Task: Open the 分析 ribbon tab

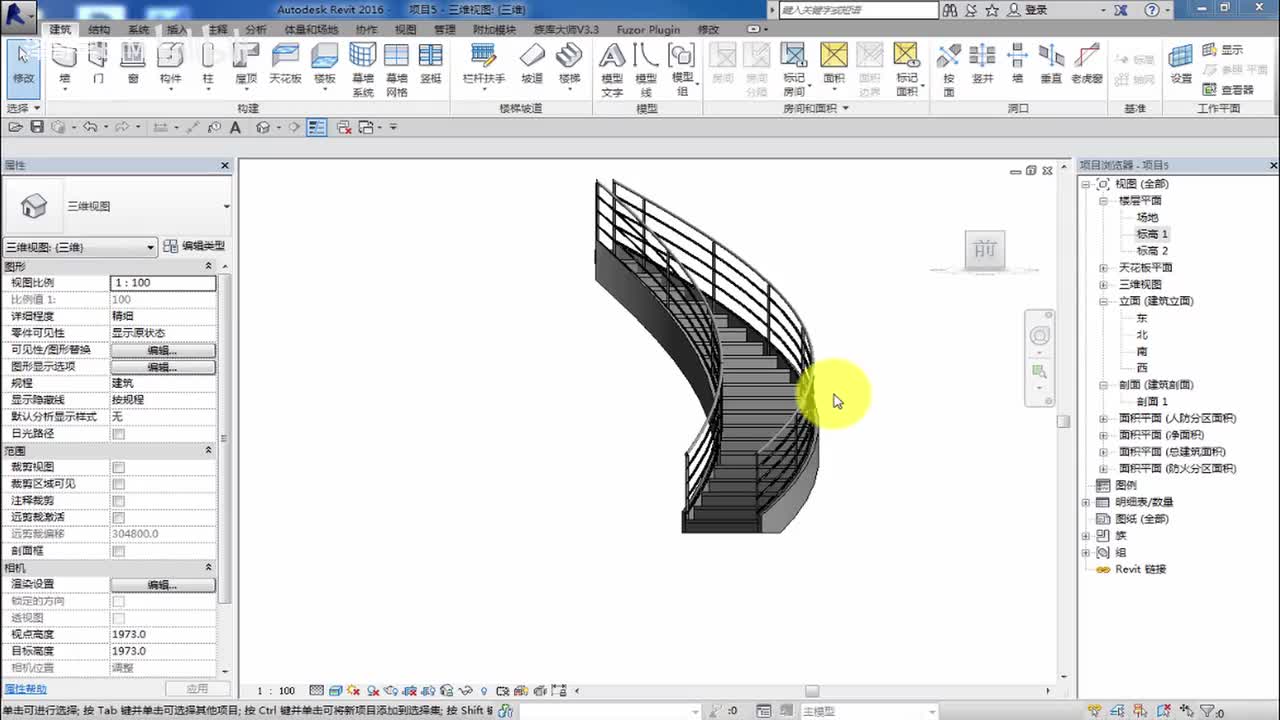Action: point(256,30)
